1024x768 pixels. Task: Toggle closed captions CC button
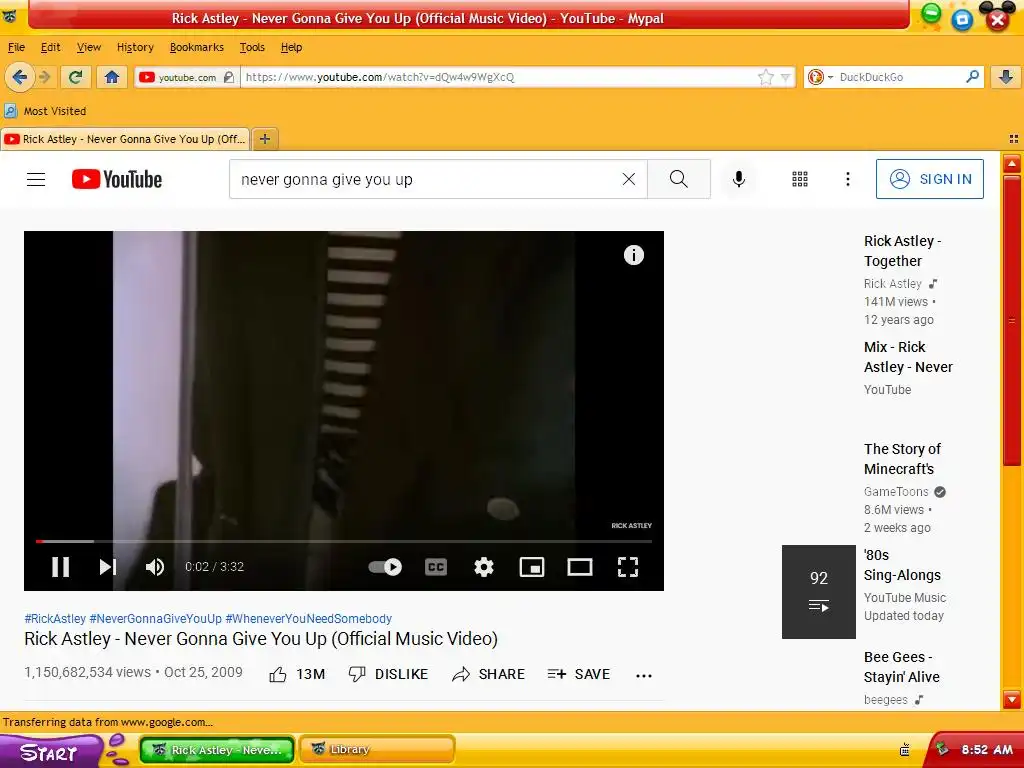436,567
